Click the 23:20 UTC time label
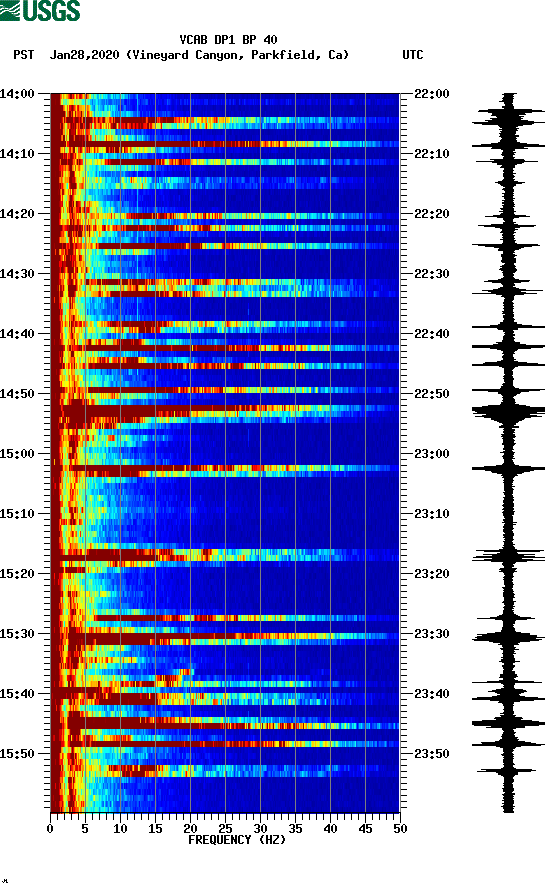The image size is (552, 892). tap(432, 574)
